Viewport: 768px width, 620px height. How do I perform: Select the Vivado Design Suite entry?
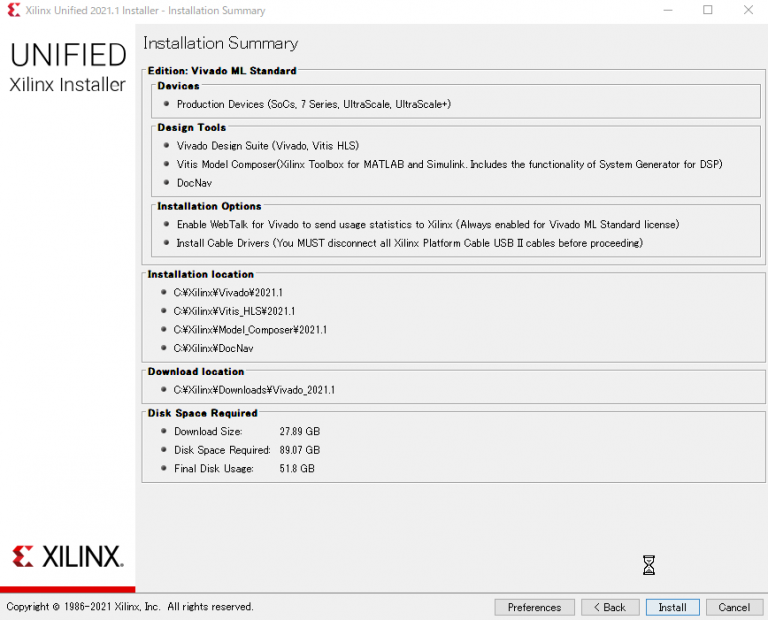267,146
